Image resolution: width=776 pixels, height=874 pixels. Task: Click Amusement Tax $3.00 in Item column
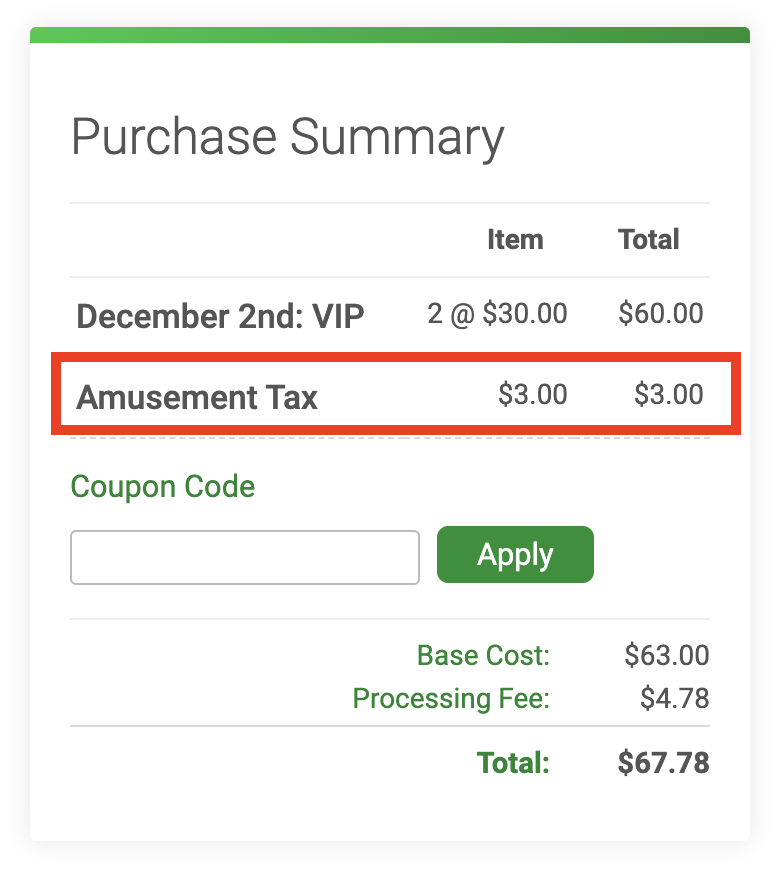coord(532,395)
